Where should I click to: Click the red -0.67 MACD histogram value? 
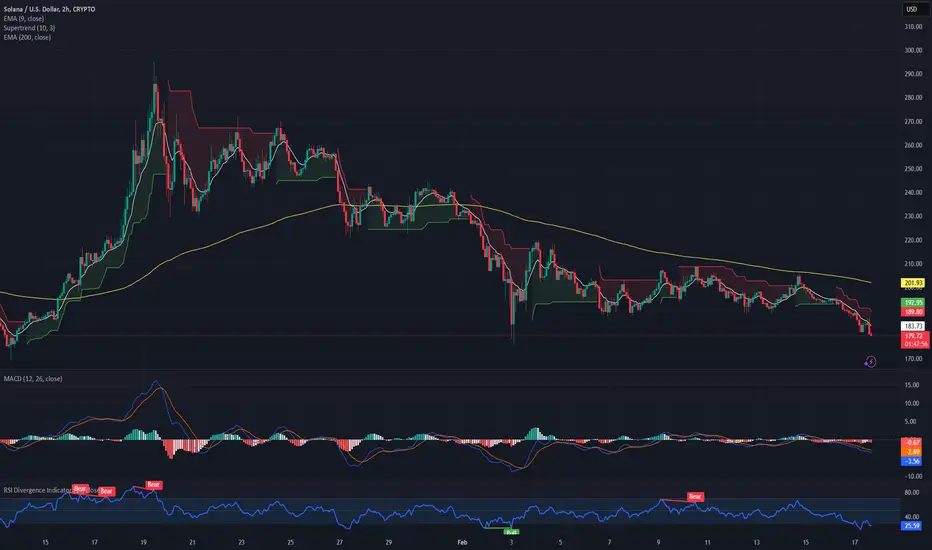pyautogui.click(x=912, y=442)
